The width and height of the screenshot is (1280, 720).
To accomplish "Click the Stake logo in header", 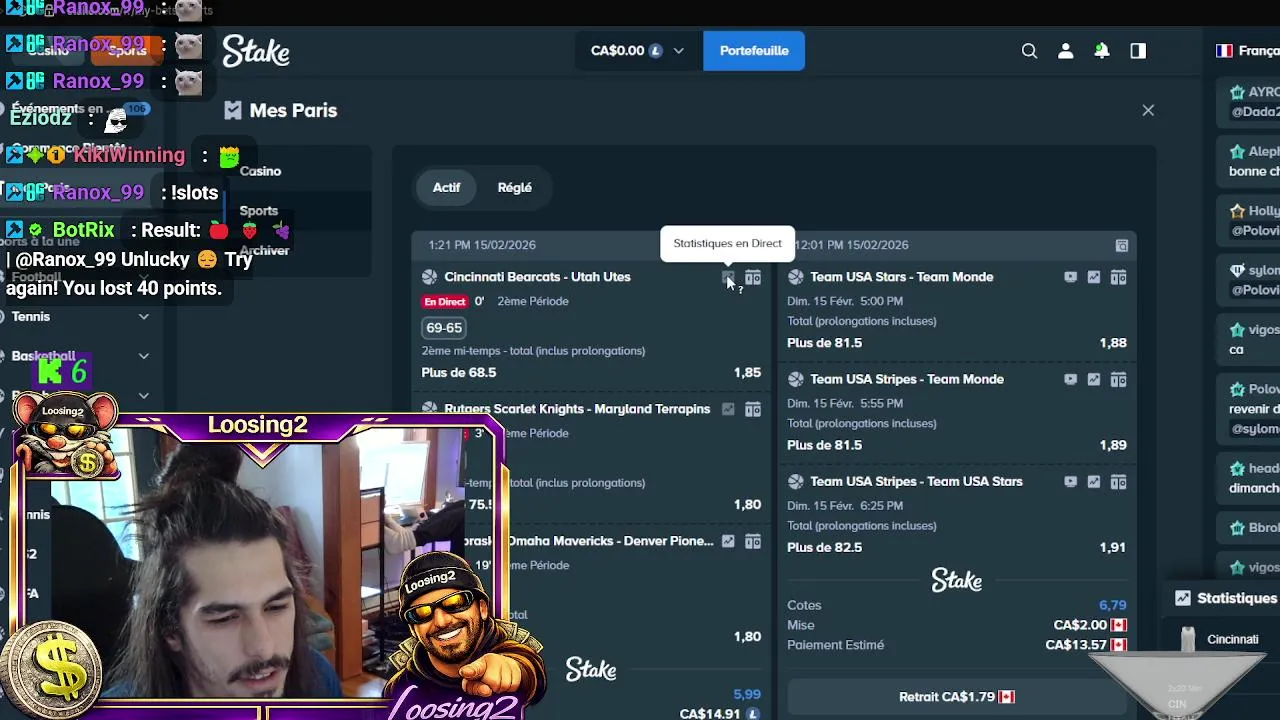I will [256, 51].
